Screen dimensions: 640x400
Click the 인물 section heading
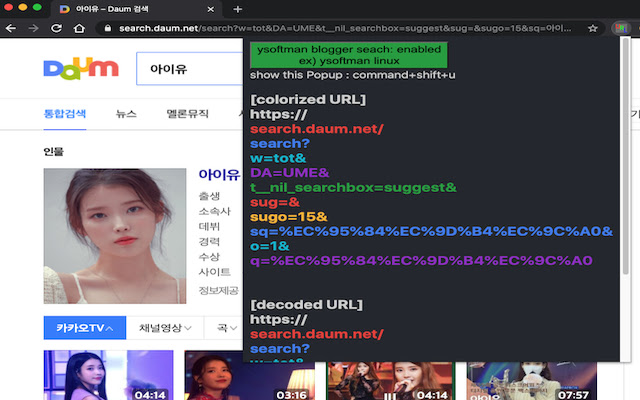coord(53,152)
